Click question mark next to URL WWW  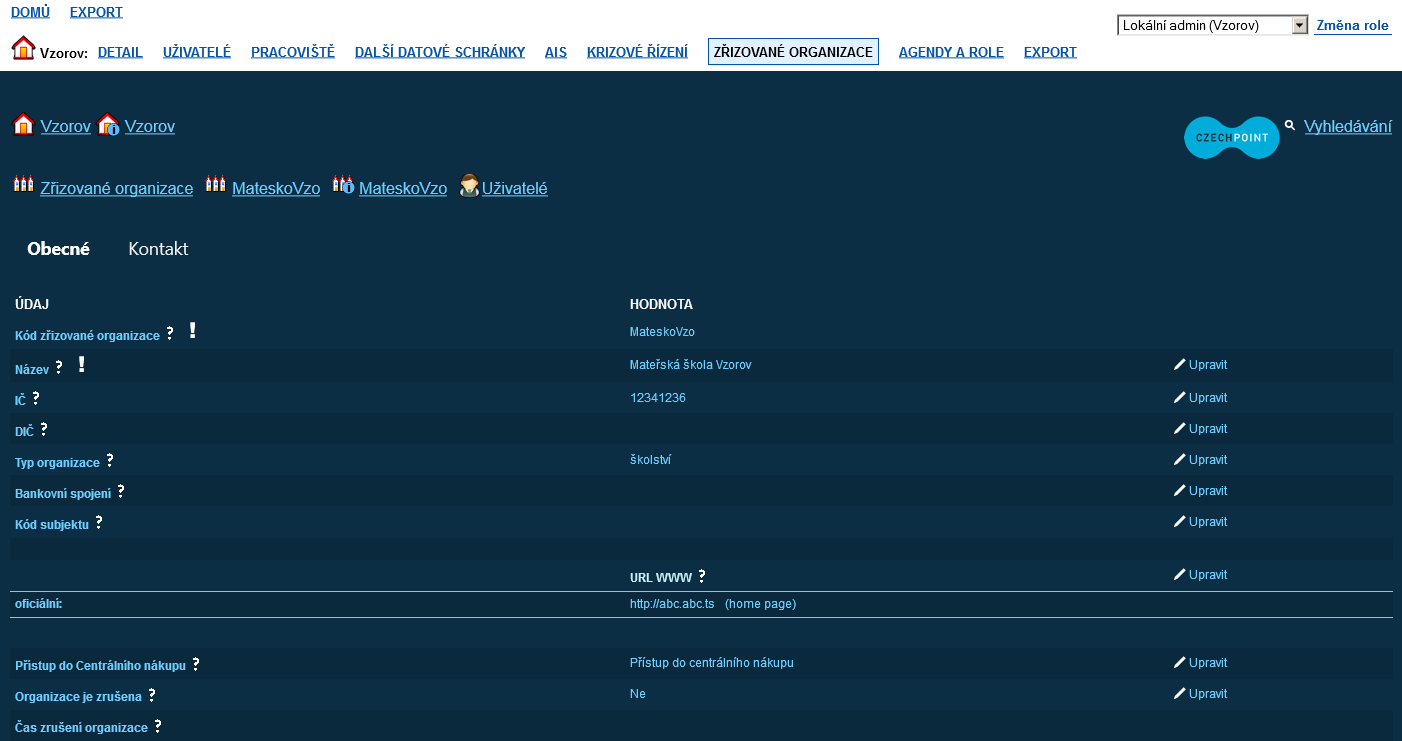click(702, 576)
